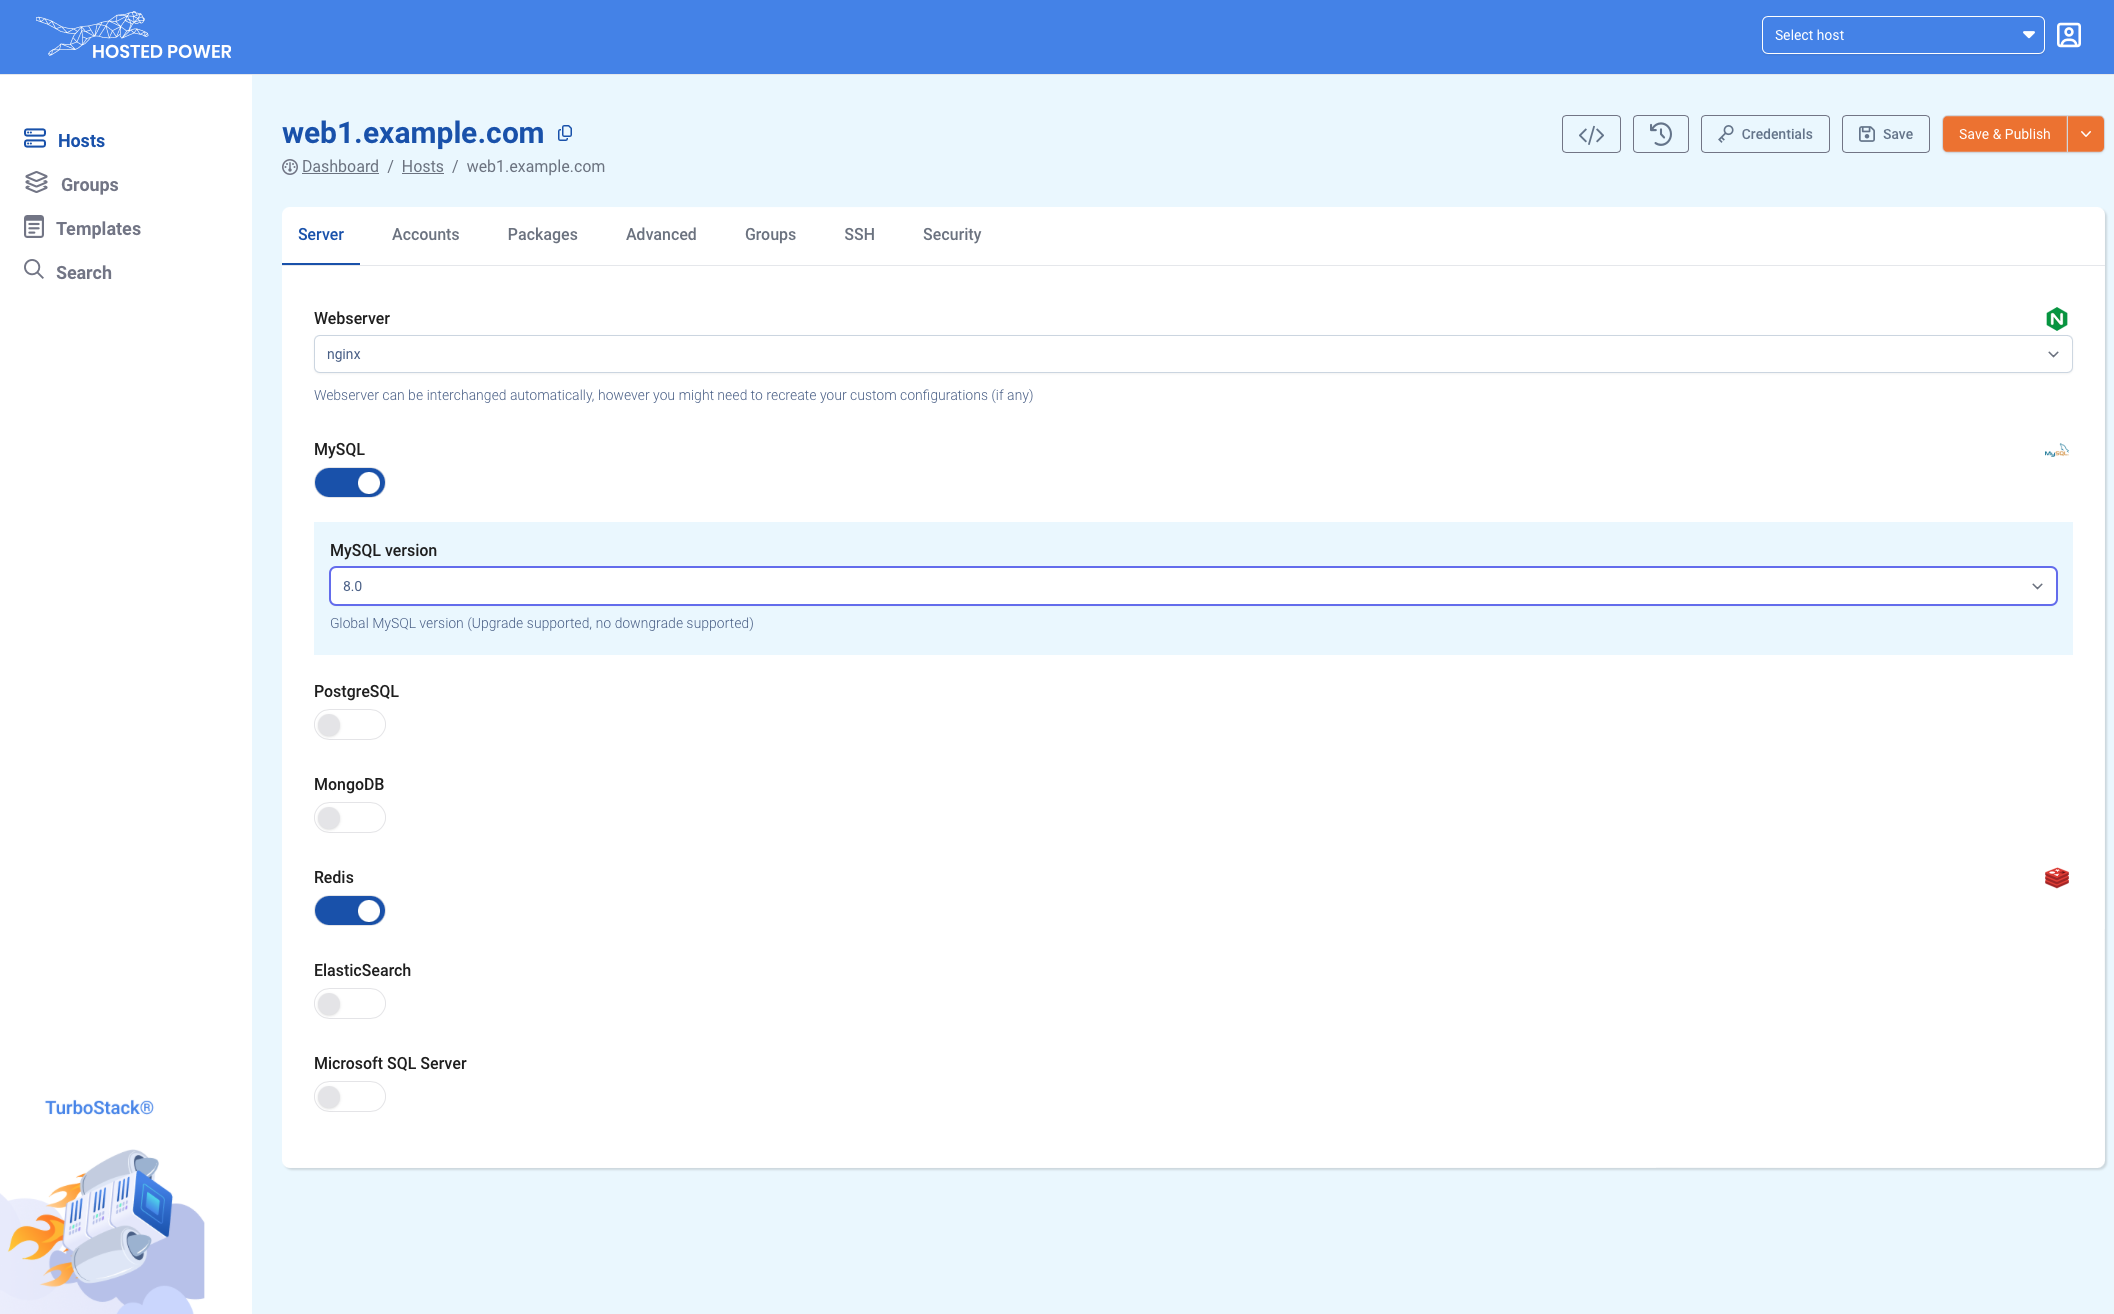Open the user account icon
Viewport: 2114px width, 1314px height.
click(2069, 35)
